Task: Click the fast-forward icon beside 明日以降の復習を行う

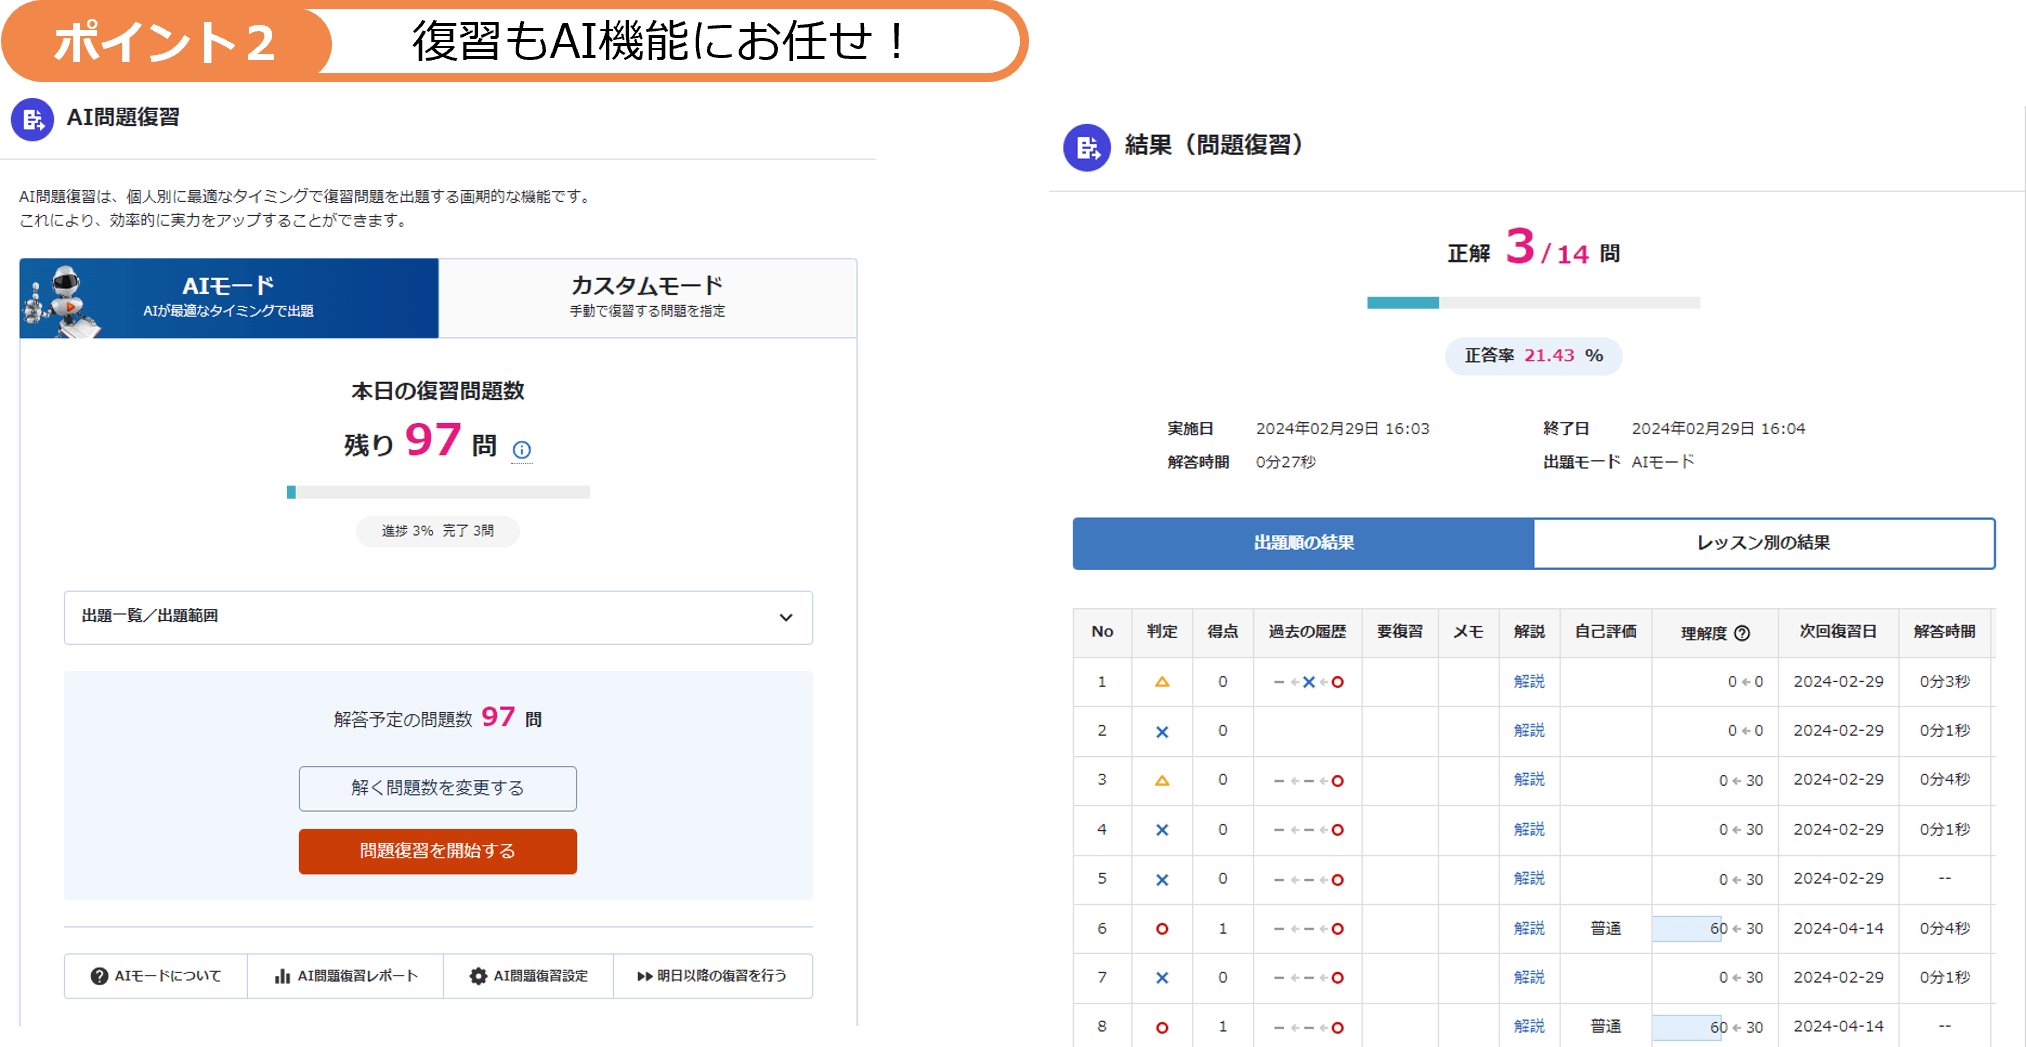Action: click(x=644, y=976)
